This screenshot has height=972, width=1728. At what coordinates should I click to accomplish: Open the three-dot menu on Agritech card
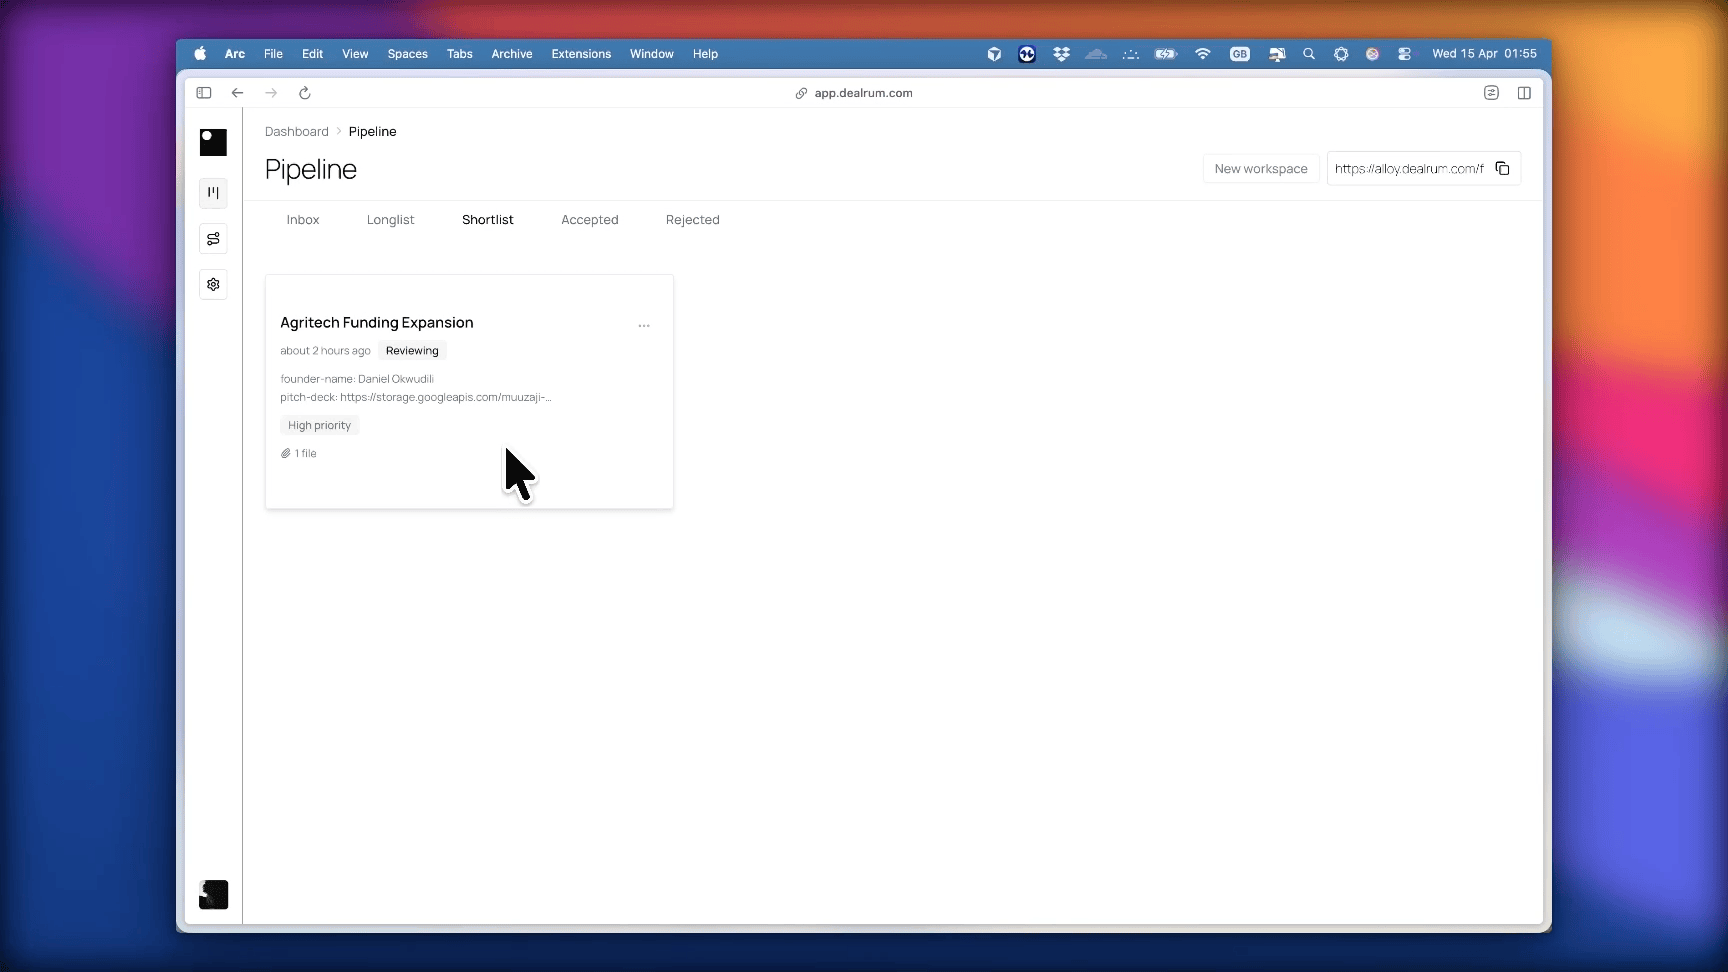644,326
